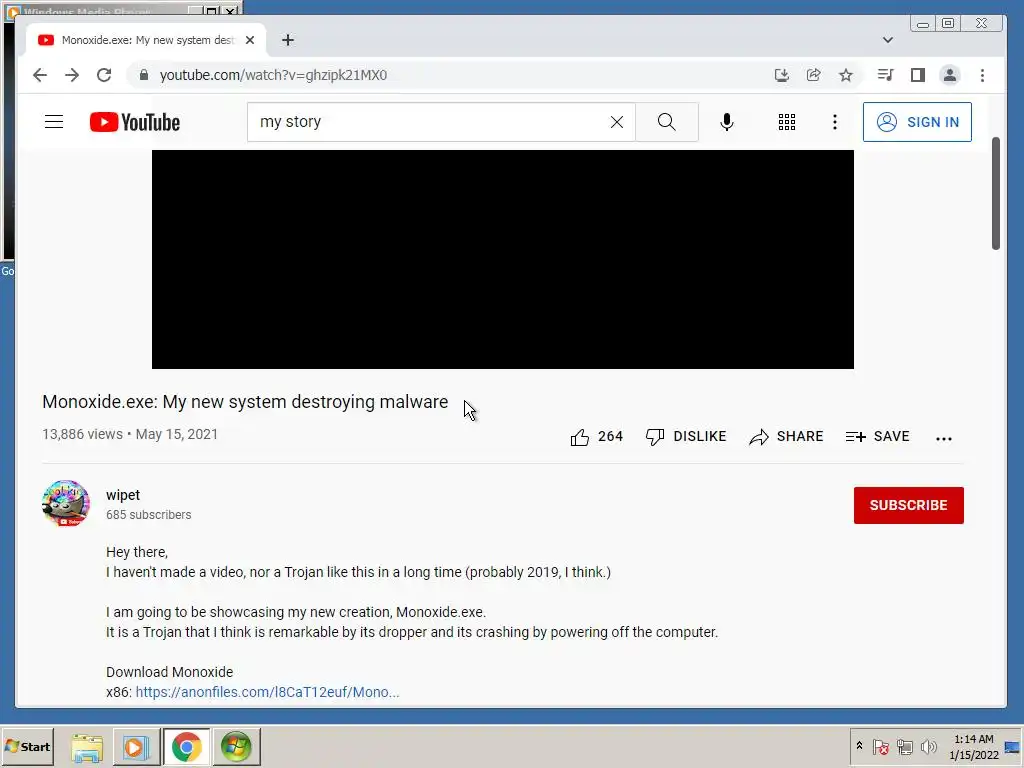
Task: Close the Monoxide.exe browser tab
Action: pos(249,40)
